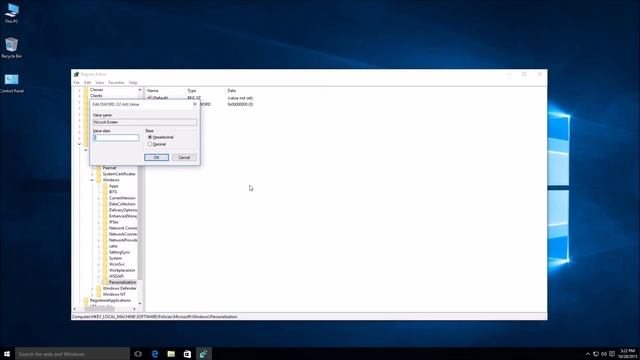Screen dimensions: 640x360
Task: Click the taskbar search box
Action: click(x=72, y=354)
